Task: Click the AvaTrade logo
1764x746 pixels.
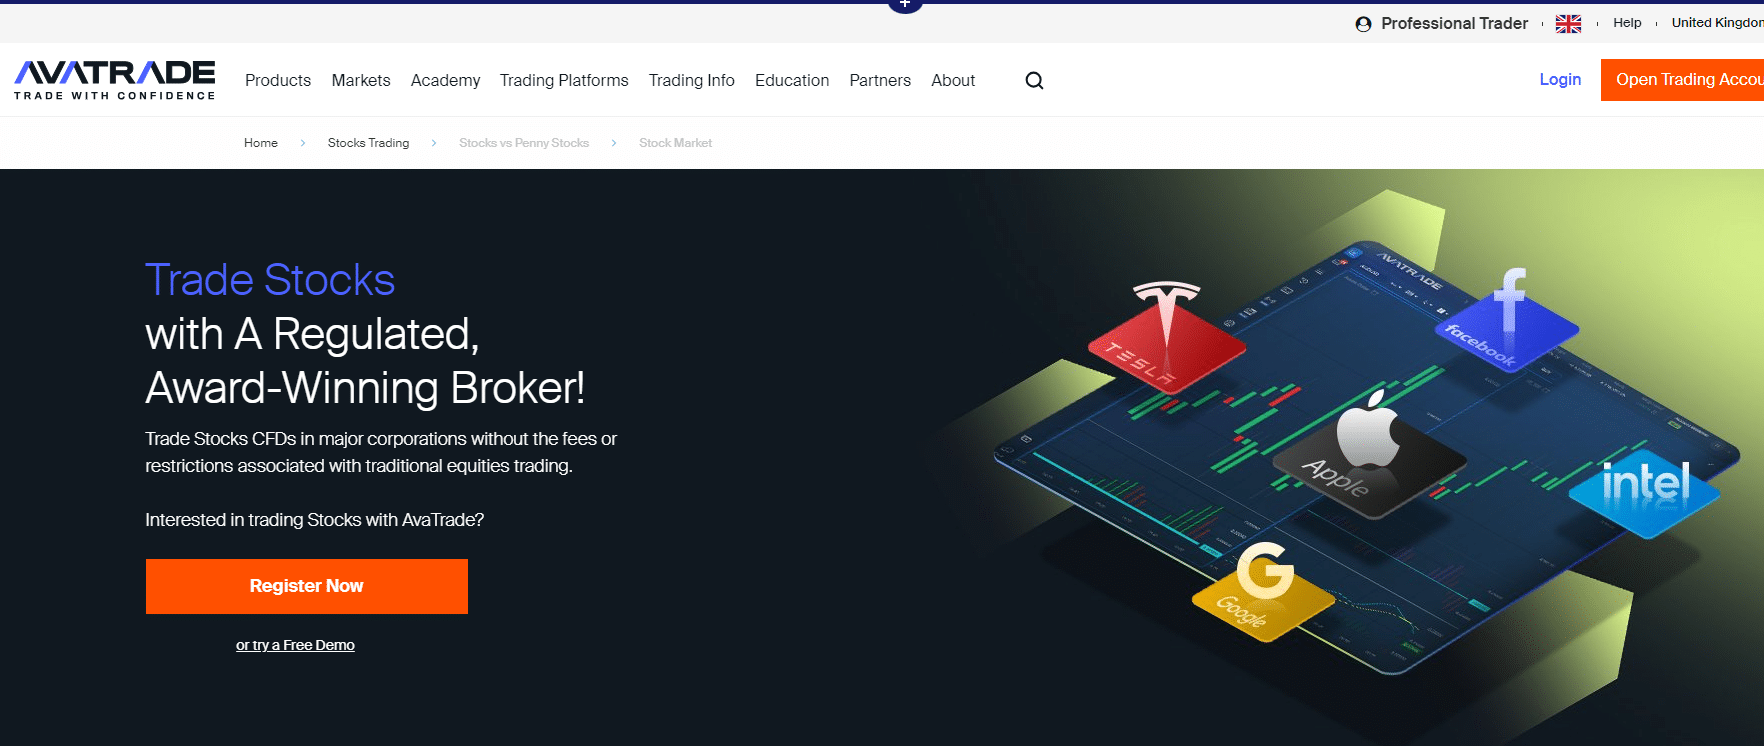Action: [115, 80]
